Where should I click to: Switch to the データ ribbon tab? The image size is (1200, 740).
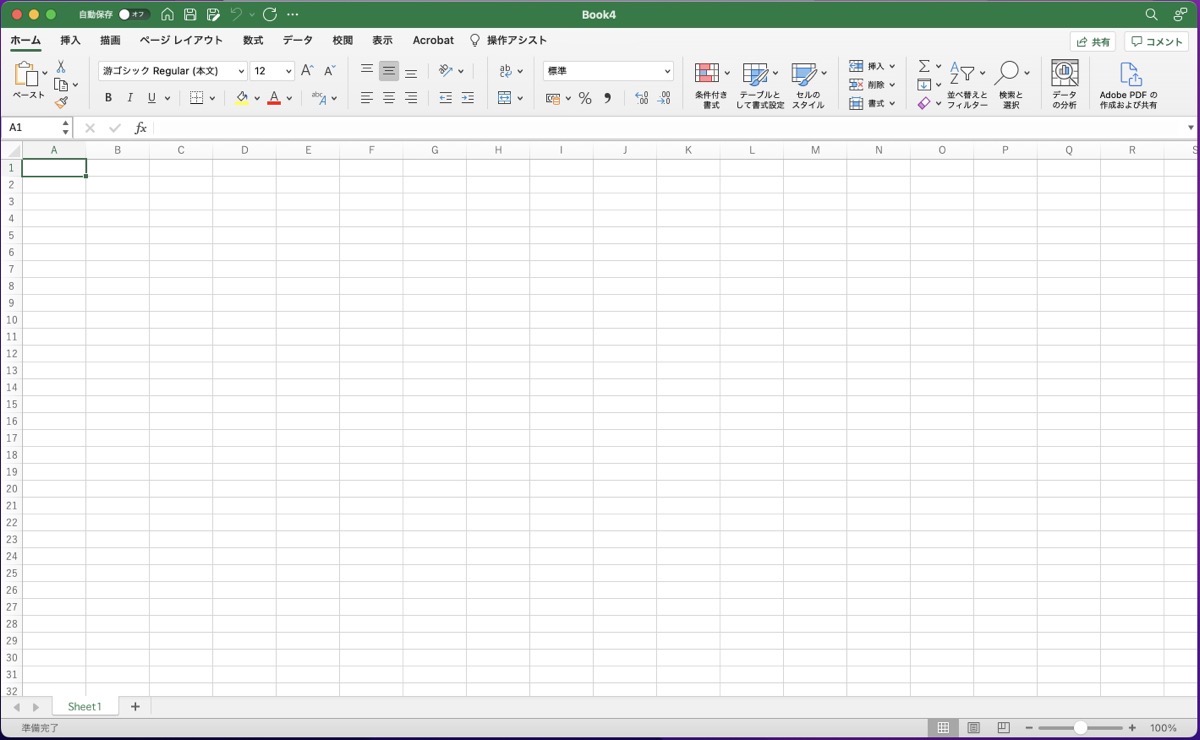(297, 40)
